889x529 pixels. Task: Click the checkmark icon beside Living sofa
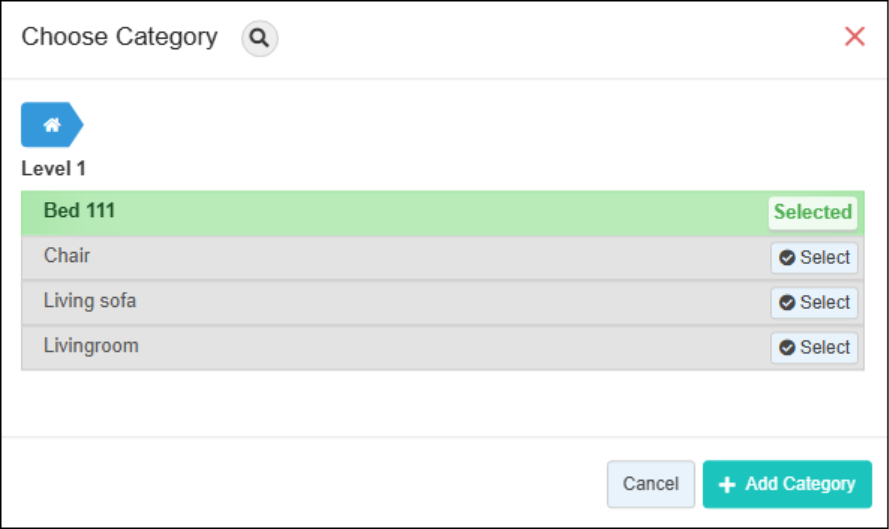tap(787, 303)
